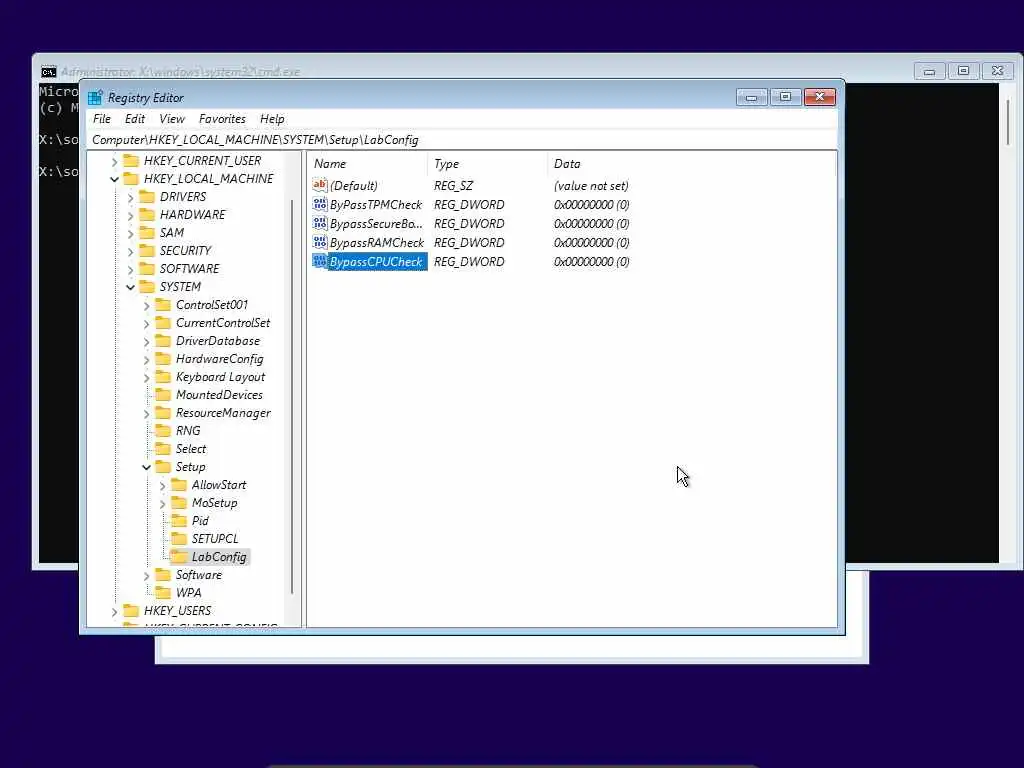The image size is (1024, 768).
Task: Collapse the SYSTEM key
Action: point(131,287)
